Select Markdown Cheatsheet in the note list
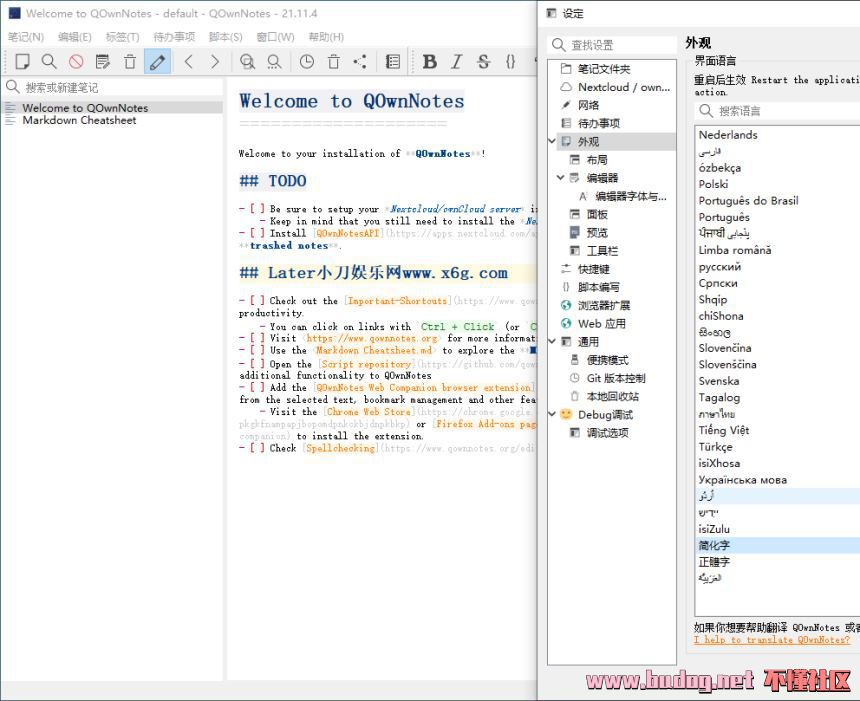 pyautogui.click(x=79, y=120)
